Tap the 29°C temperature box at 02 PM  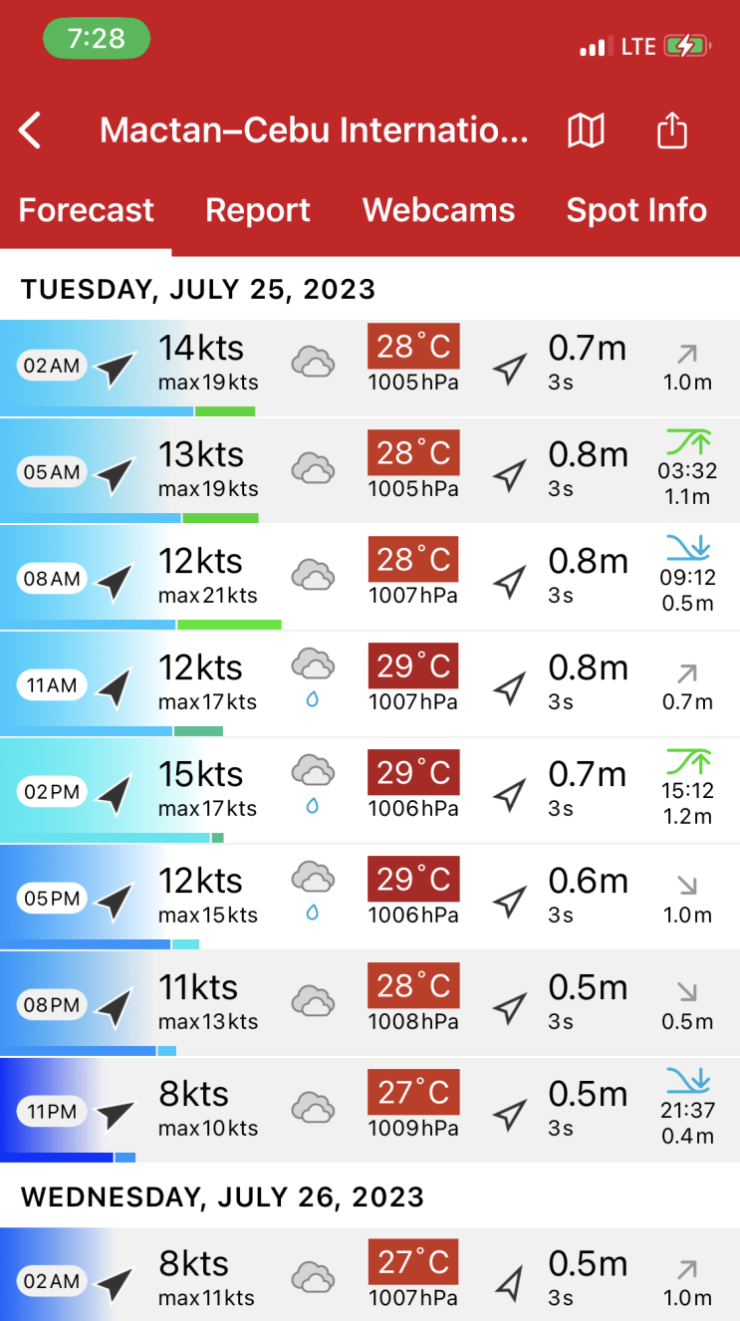413,774
